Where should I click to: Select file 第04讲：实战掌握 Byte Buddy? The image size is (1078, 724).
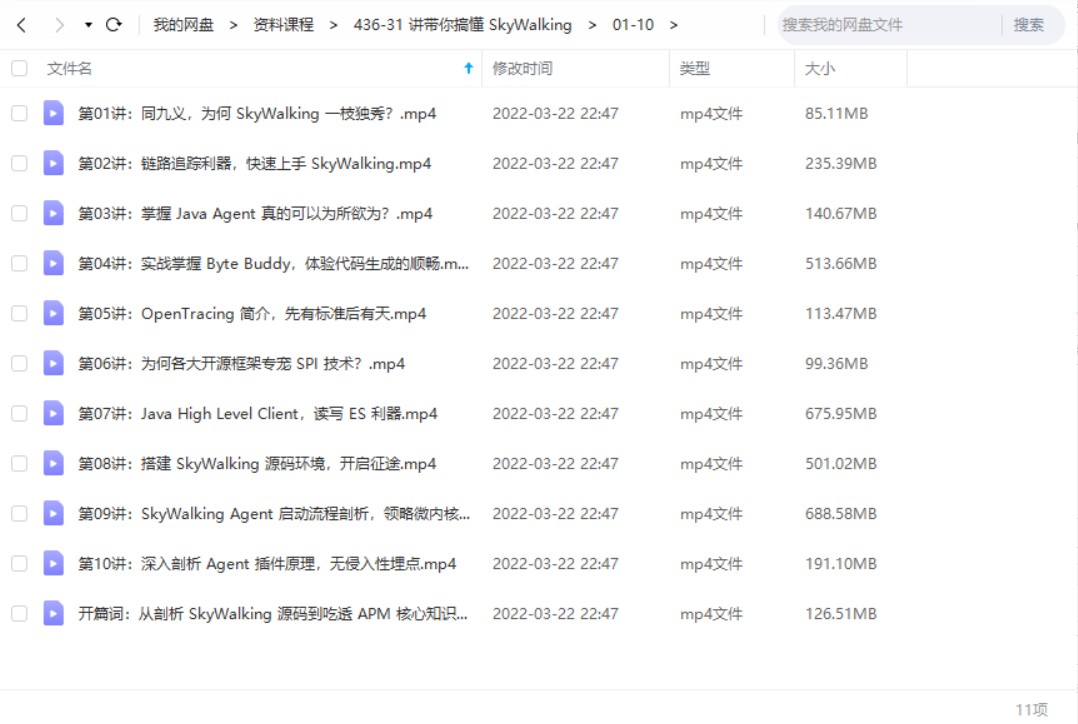coord(274,264)
